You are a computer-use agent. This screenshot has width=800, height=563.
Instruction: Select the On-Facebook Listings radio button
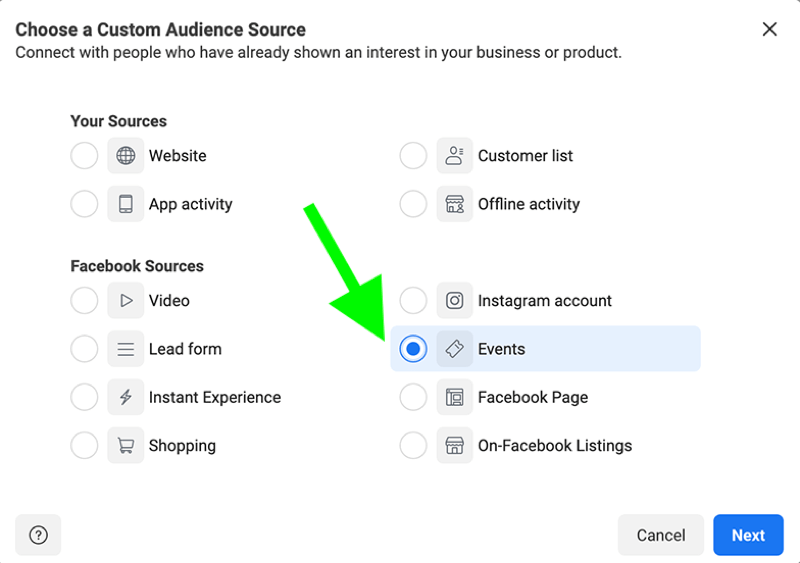(x=413, y=445)
